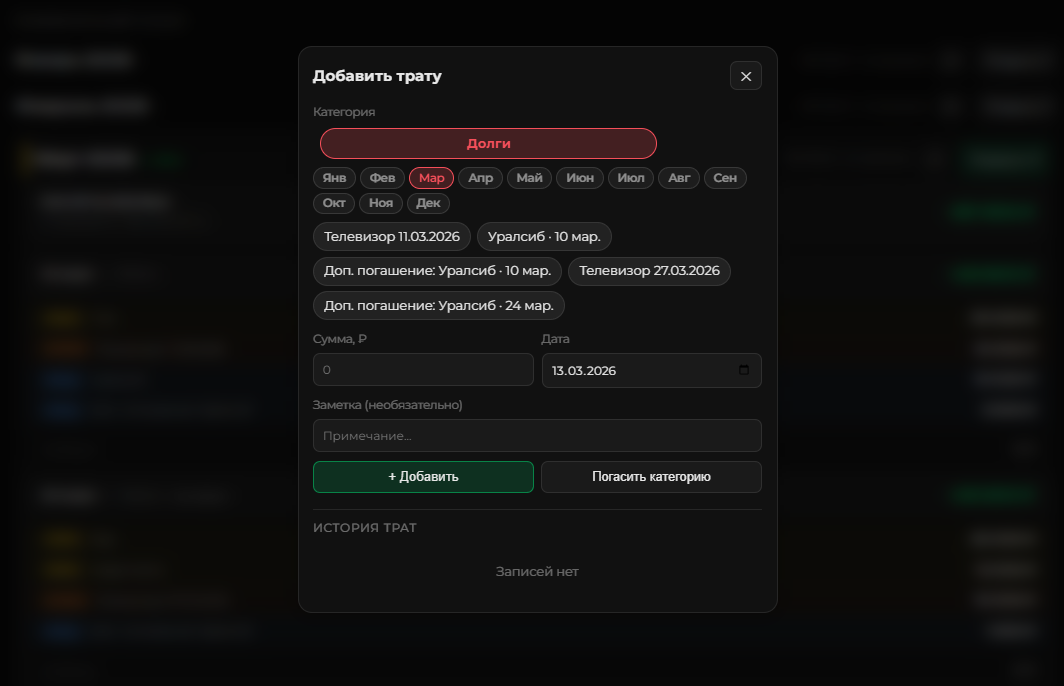Select the Уралсиб · 10 мар. preset
Viewport: 1064px width, 686px height.
544,237
